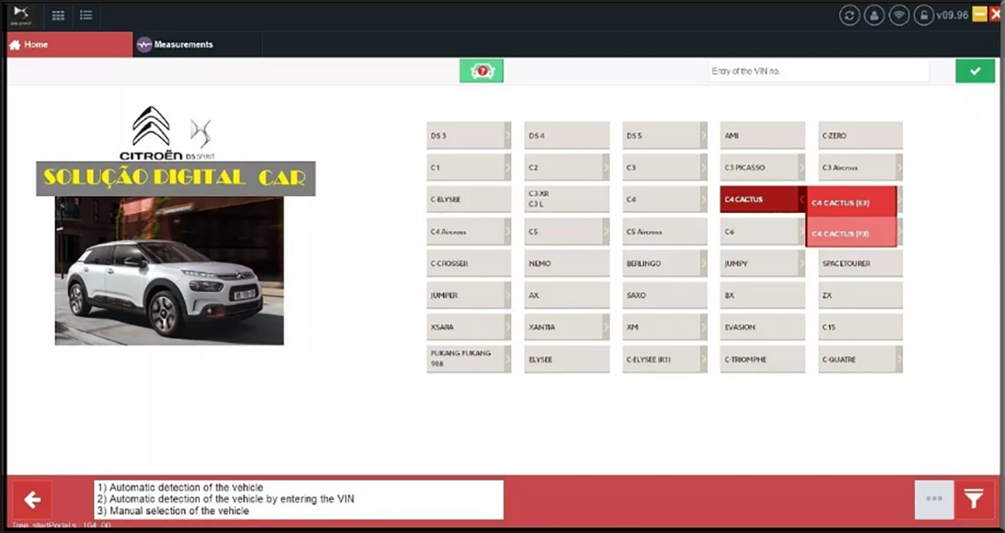This screenshot has width=1005, height=533.
Task: Select the C4 Aircross model
Action: tap(469, 231)
